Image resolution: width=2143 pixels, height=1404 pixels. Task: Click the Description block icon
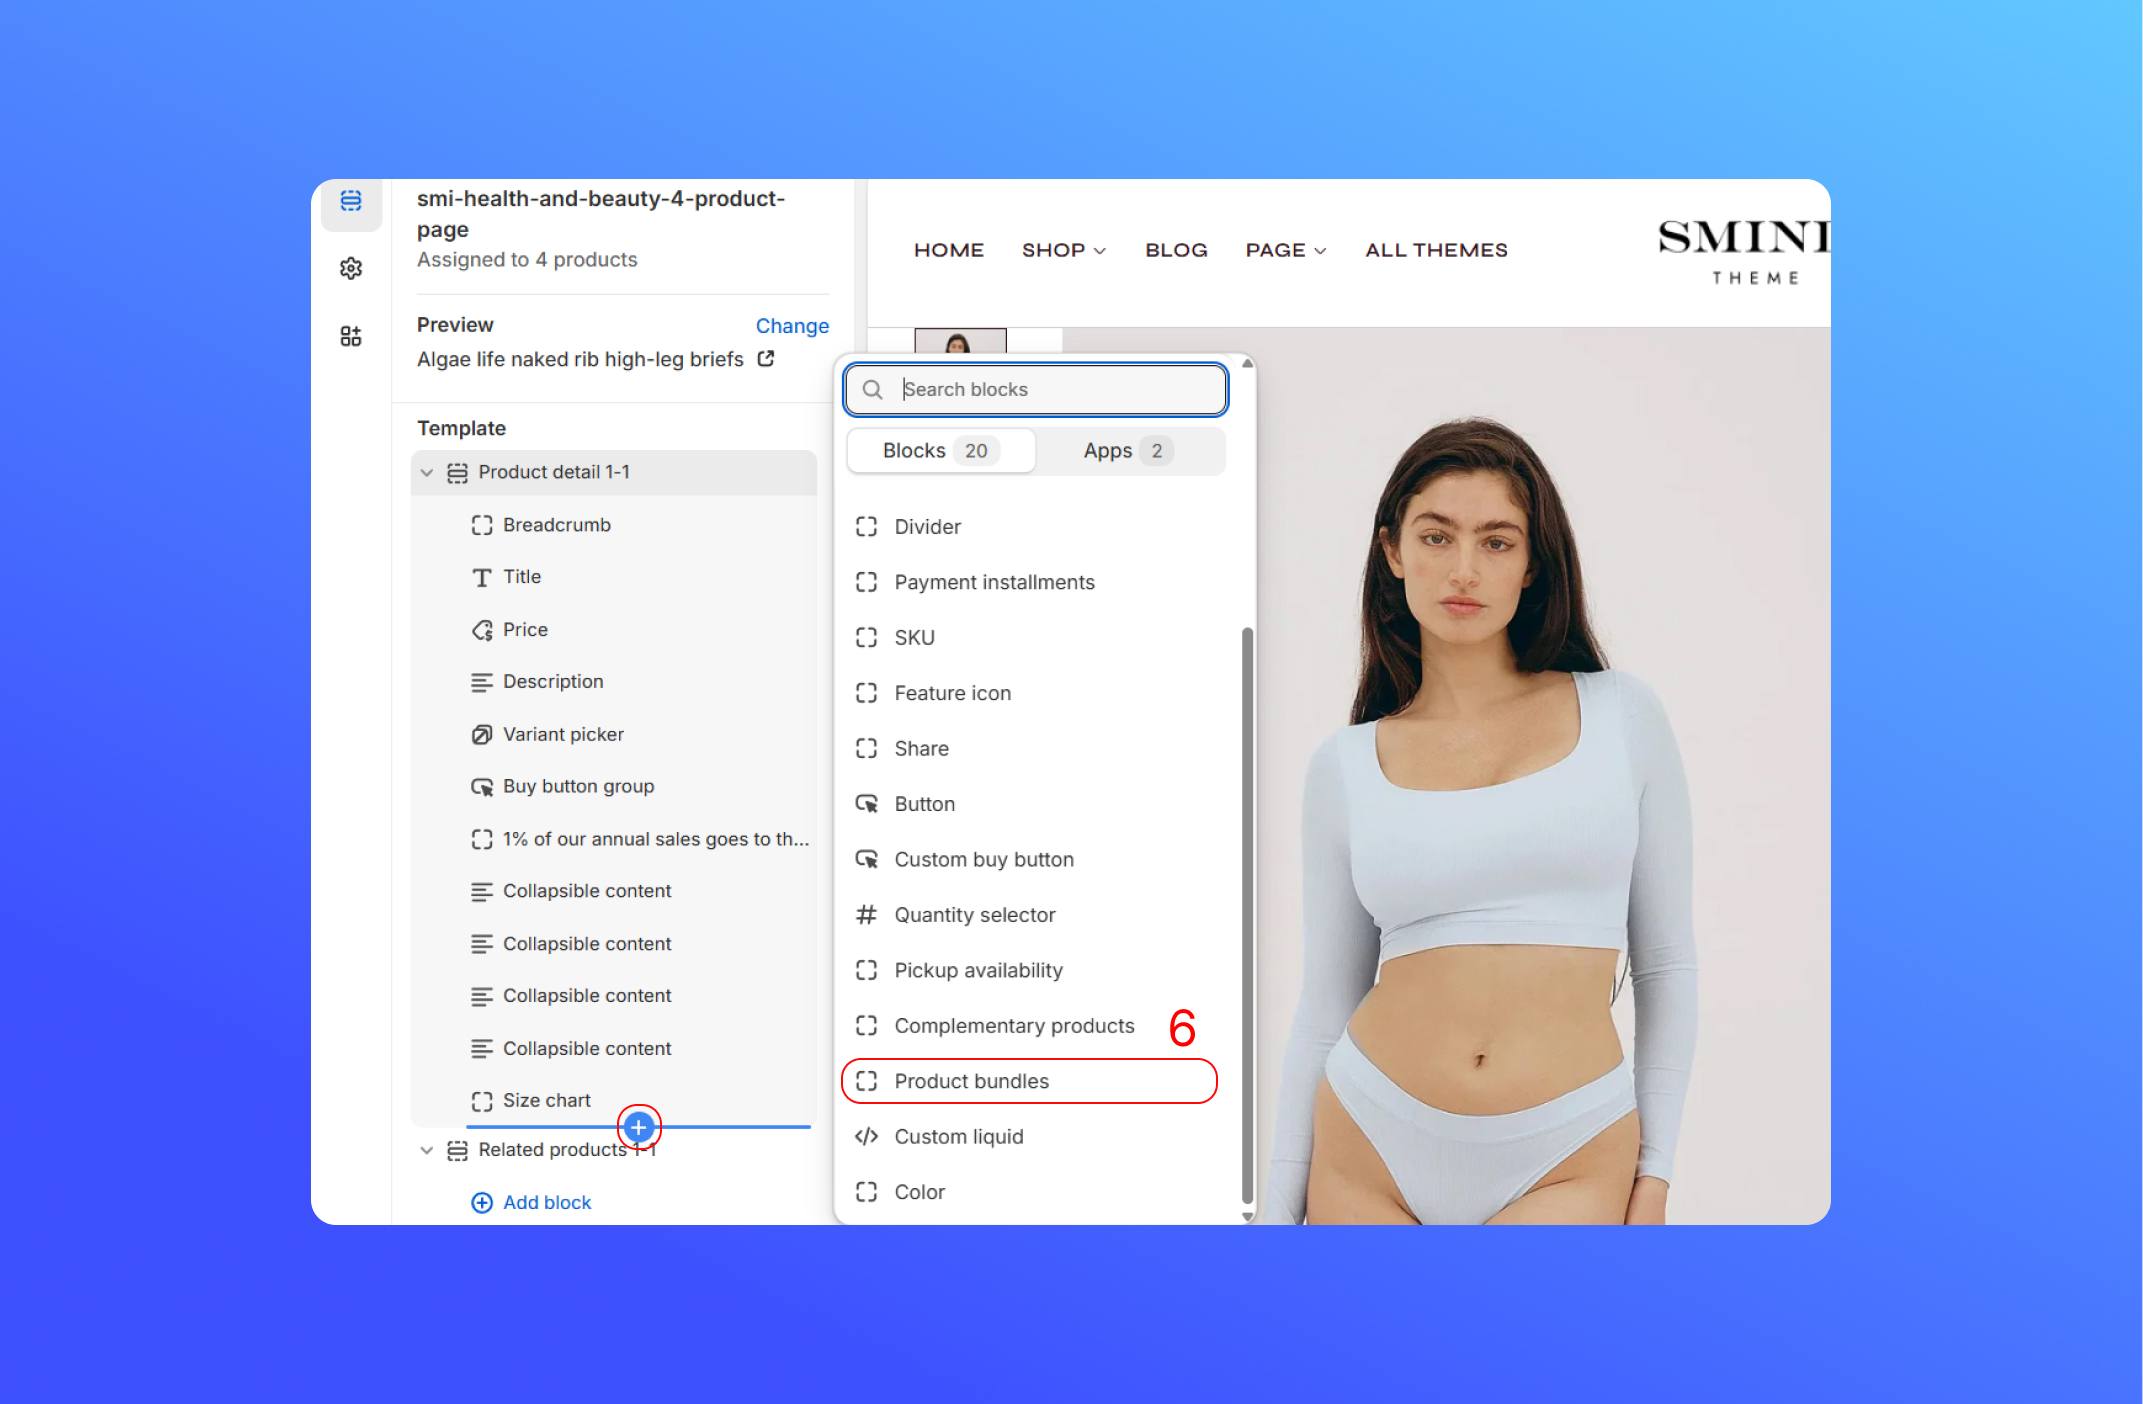pos(482,682)
